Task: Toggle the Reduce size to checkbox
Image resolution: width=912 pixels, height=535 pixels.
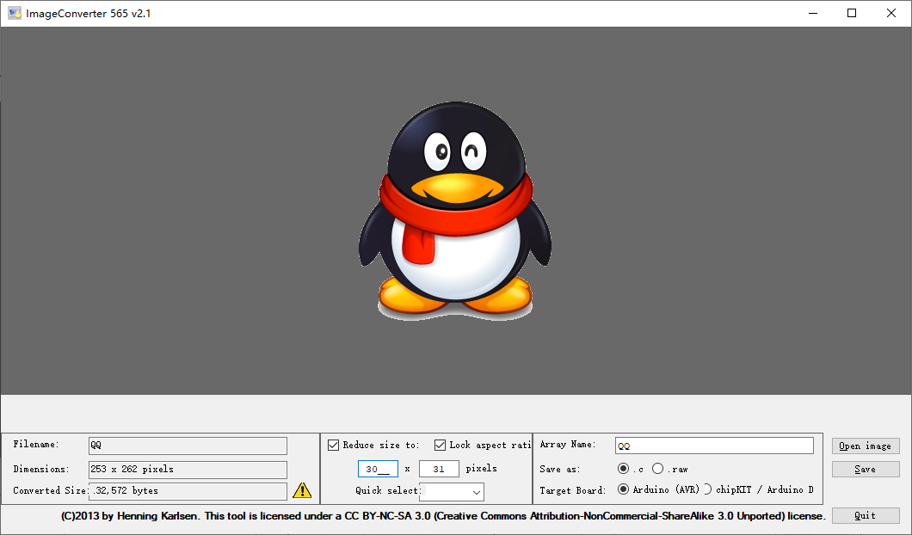Action: click(333, 445)
